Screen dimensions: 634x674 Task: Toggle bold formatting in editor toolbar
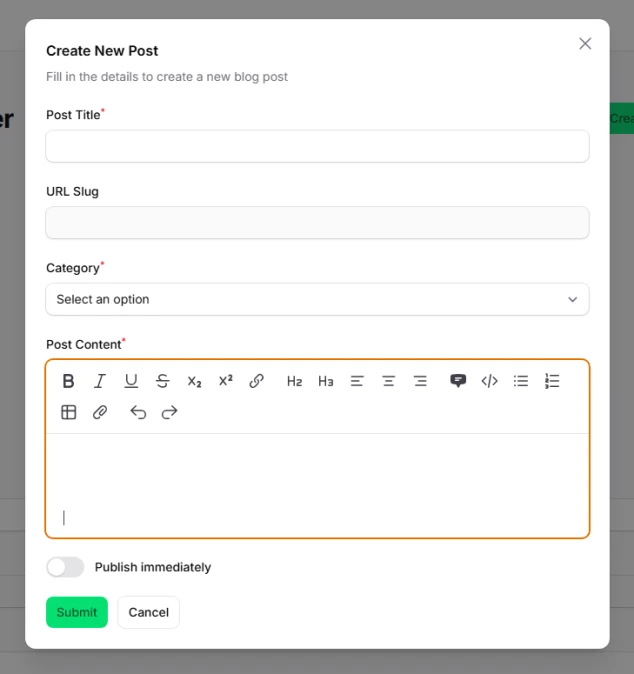68,381
